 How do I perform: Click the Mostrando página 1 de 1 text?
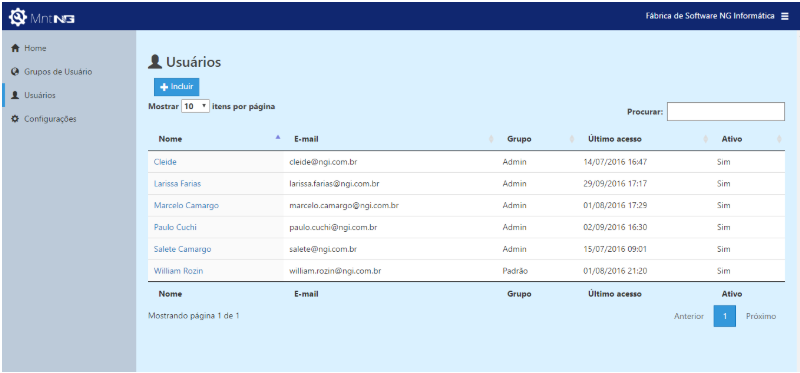(x=194, y=315)
